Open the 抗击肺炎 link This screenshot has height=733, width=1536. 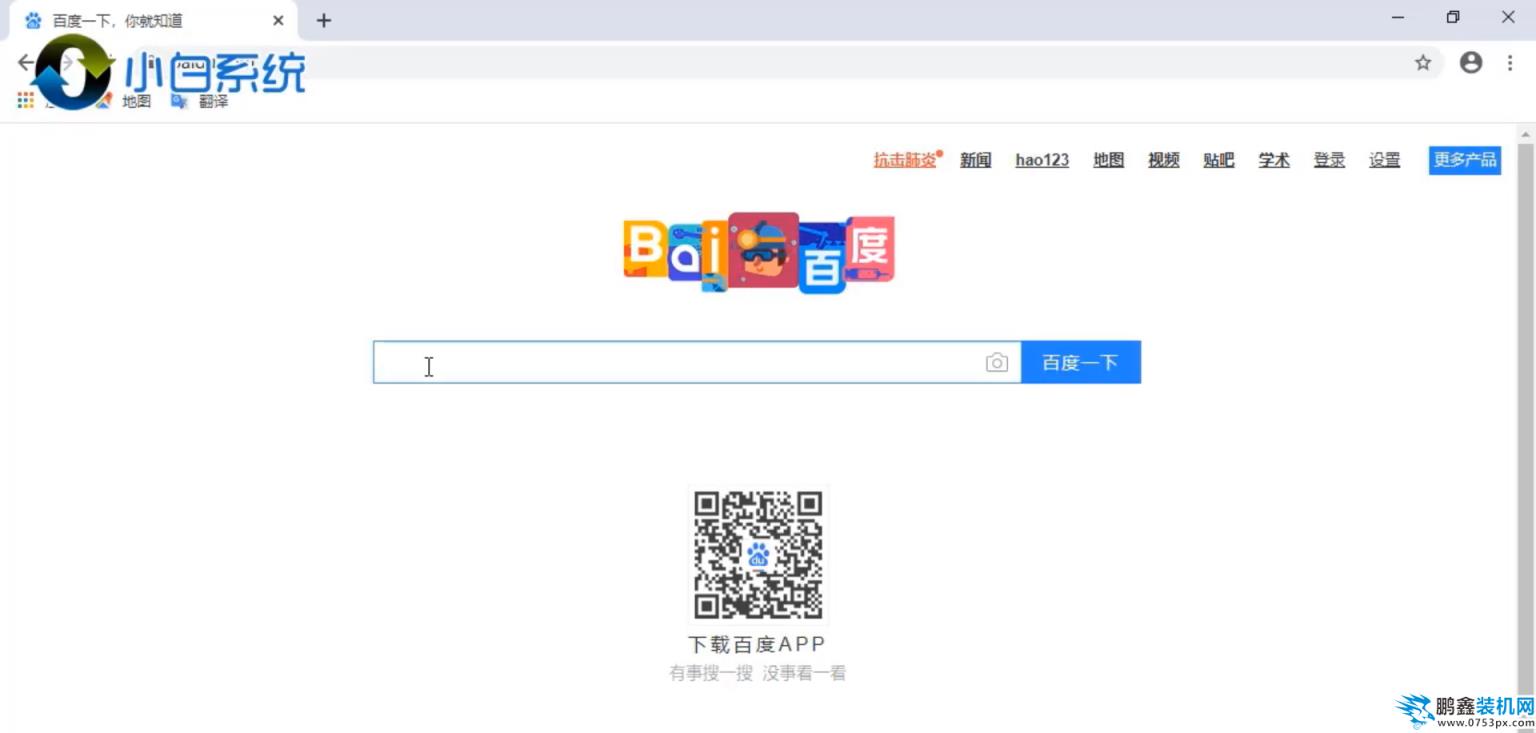(906, 160)
